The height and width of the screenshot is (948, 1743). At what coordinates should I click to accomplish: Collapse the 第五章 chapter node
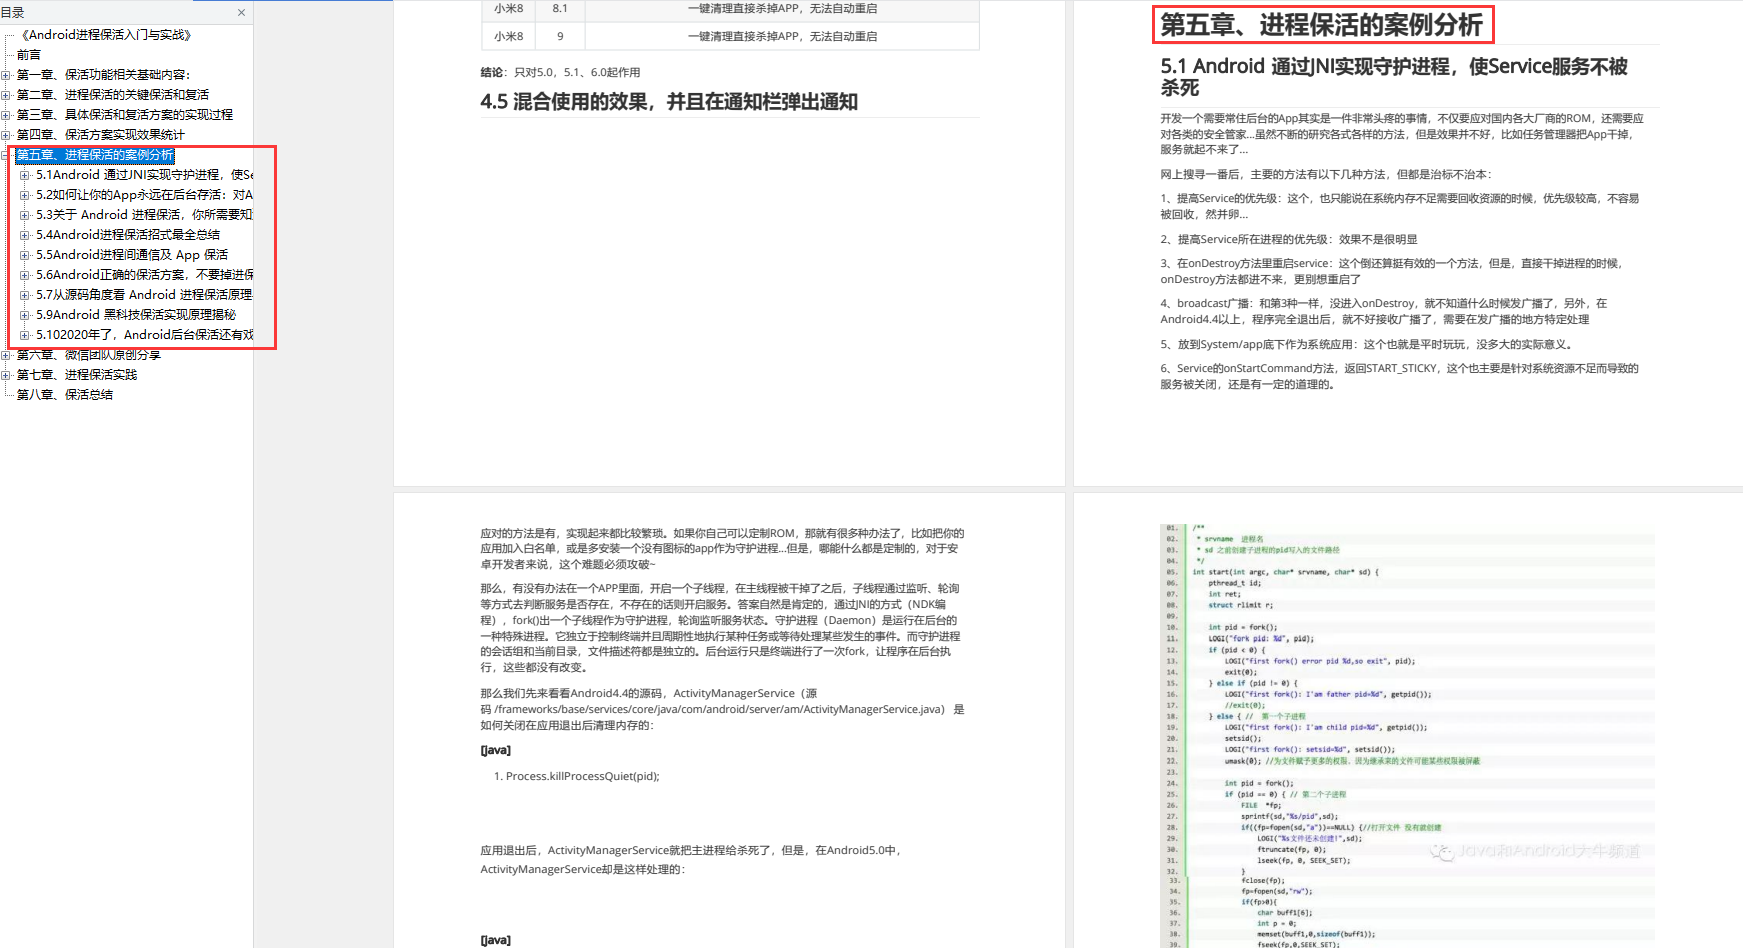pos(6,155)
